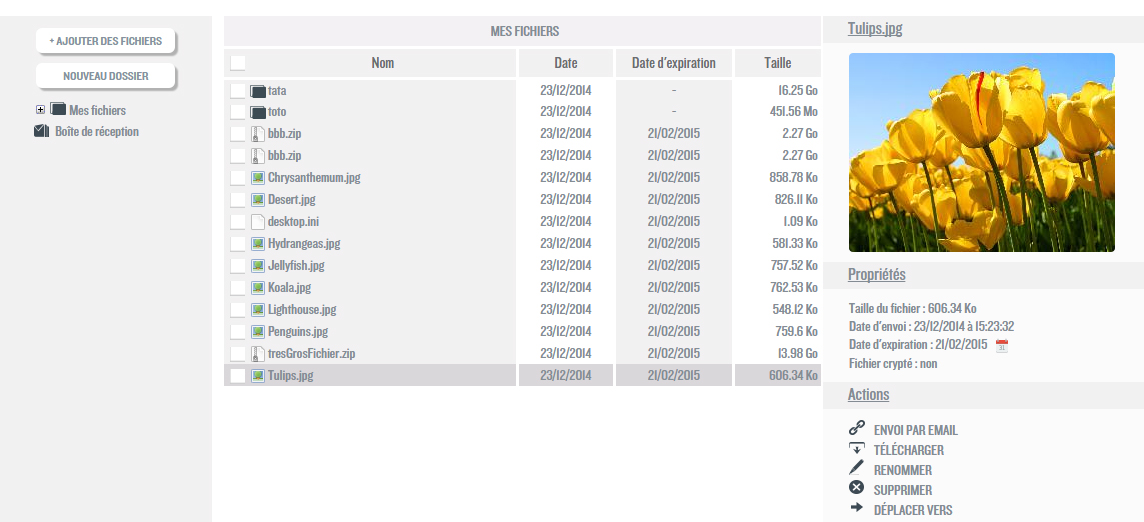Click the Nouveau dossier button
This screenshot has height=522, width=1144.
pos(106,76)
